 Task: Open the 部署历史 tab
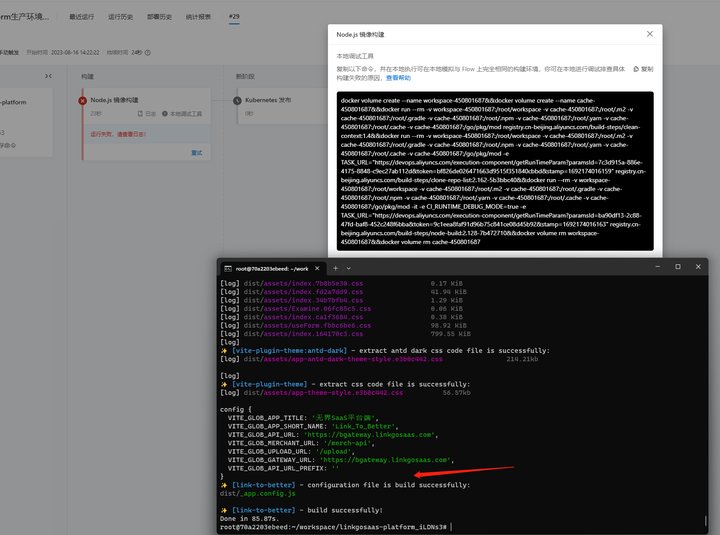click(159, 17)
